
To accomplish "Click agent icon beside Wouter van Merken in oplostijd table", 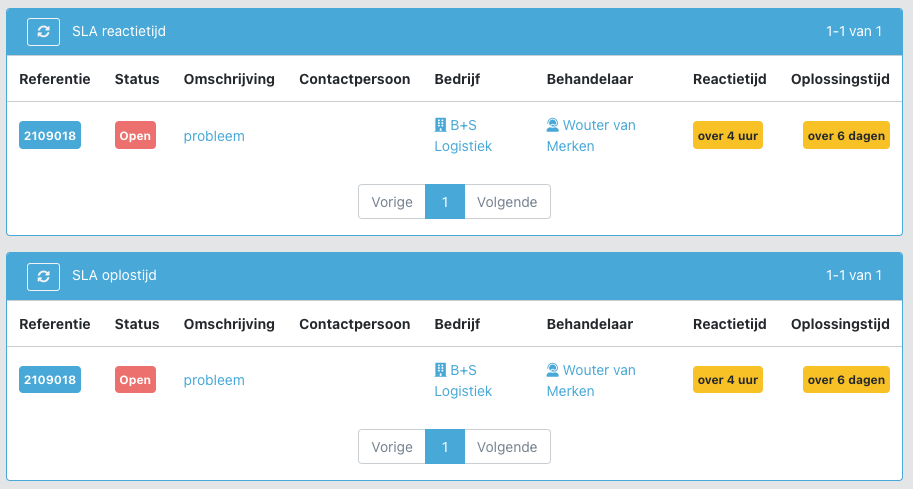I will click(553, 370).
